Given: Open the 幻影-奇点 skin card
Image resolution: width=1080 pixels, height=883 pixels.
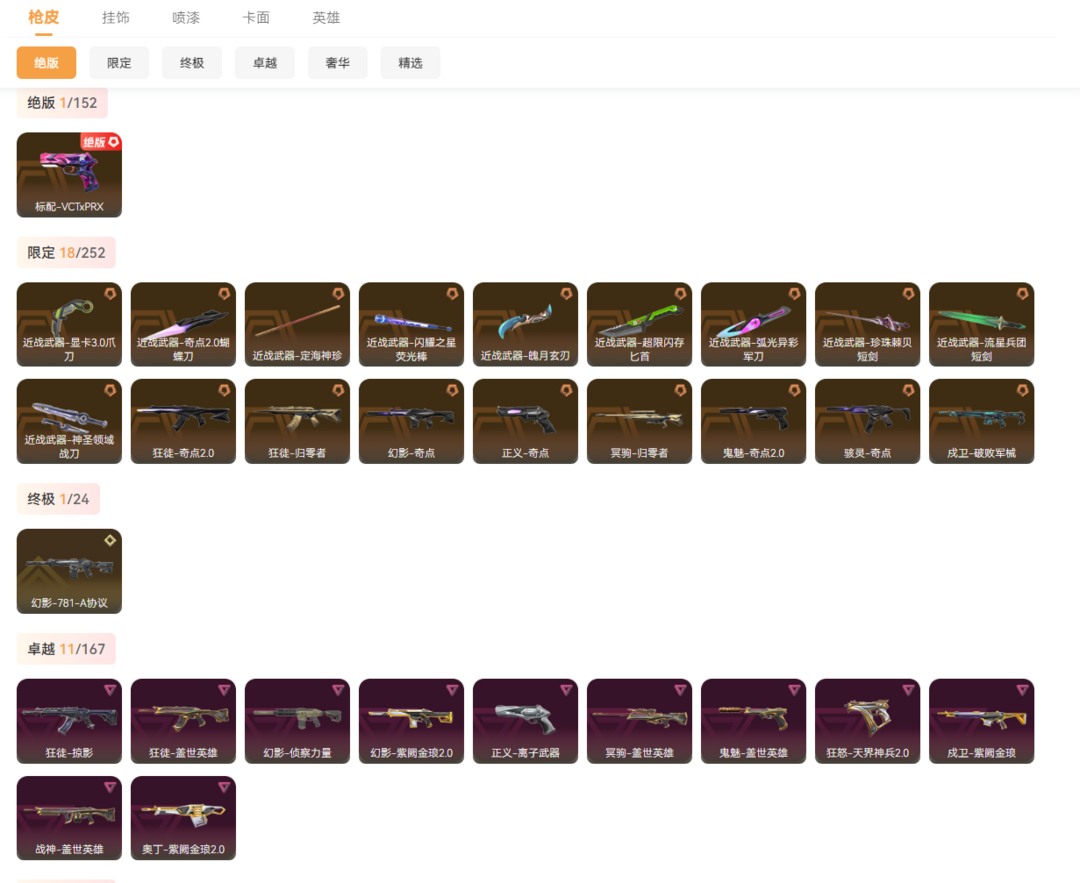Looking at the screenshot, I should [411, 422].
